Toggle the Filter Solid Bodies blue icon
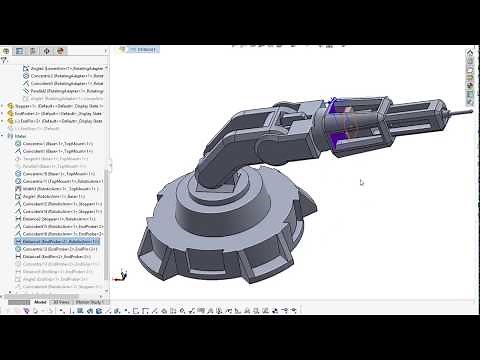 tap(99, 311)
